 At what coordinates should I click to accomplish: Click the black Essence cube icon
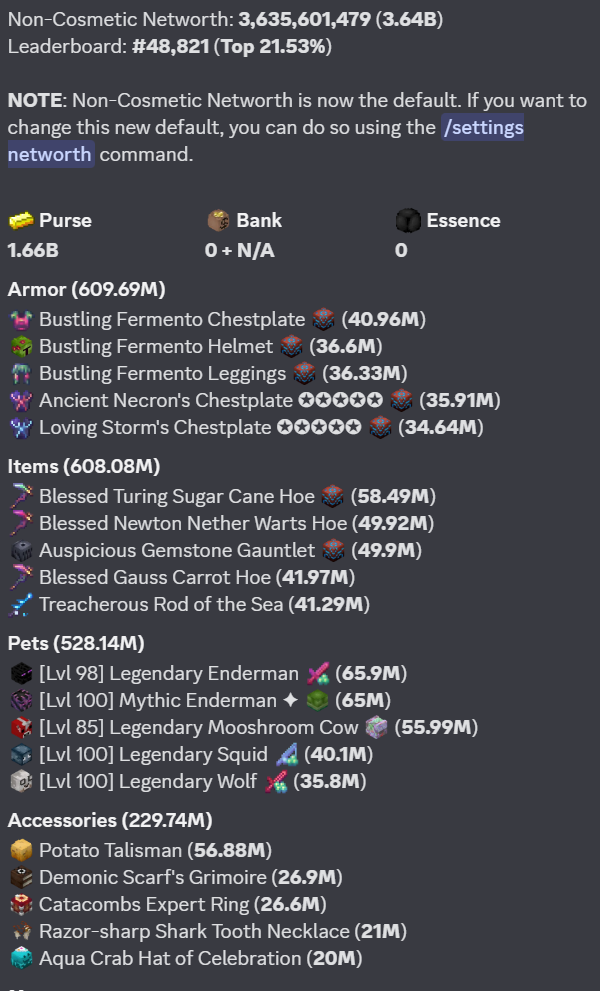click(x=408, y=221)
